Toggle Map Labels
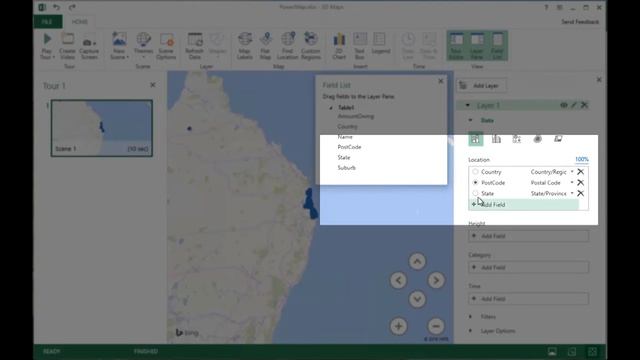This screenshot has width=640, height=360. pyautogui.click(x=244, y=46)
